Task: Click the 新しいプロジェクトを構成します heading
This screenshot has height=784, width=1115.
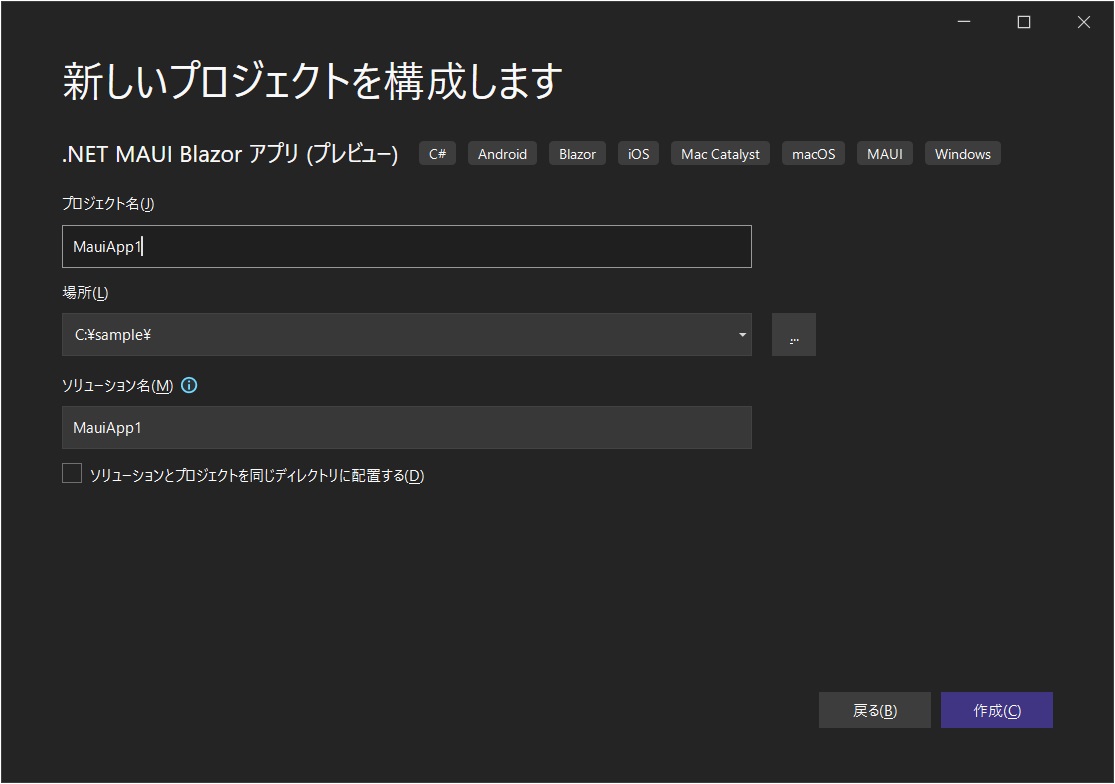Action: pos(312,80)
